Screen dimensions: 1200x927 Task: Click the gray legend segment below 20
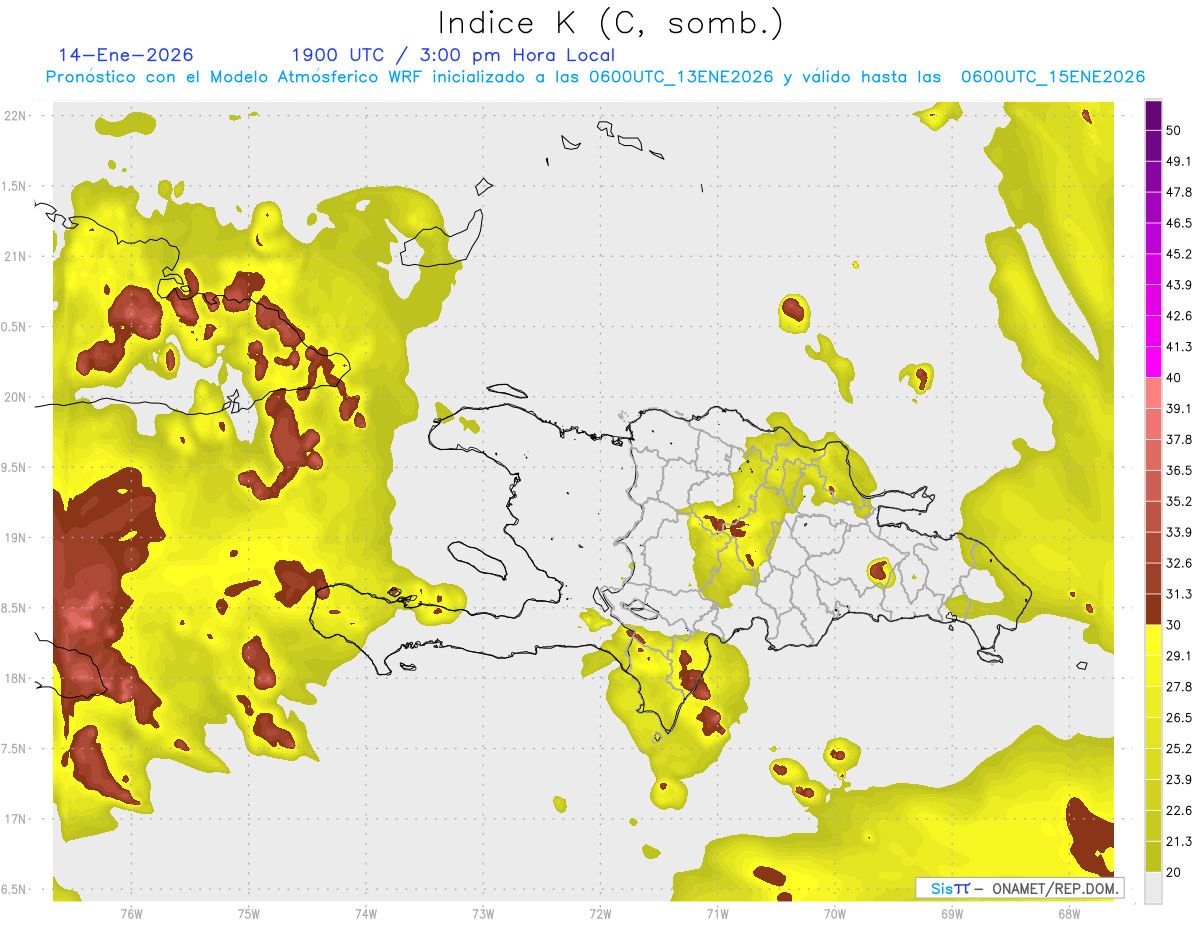(x=1153, y=887)
